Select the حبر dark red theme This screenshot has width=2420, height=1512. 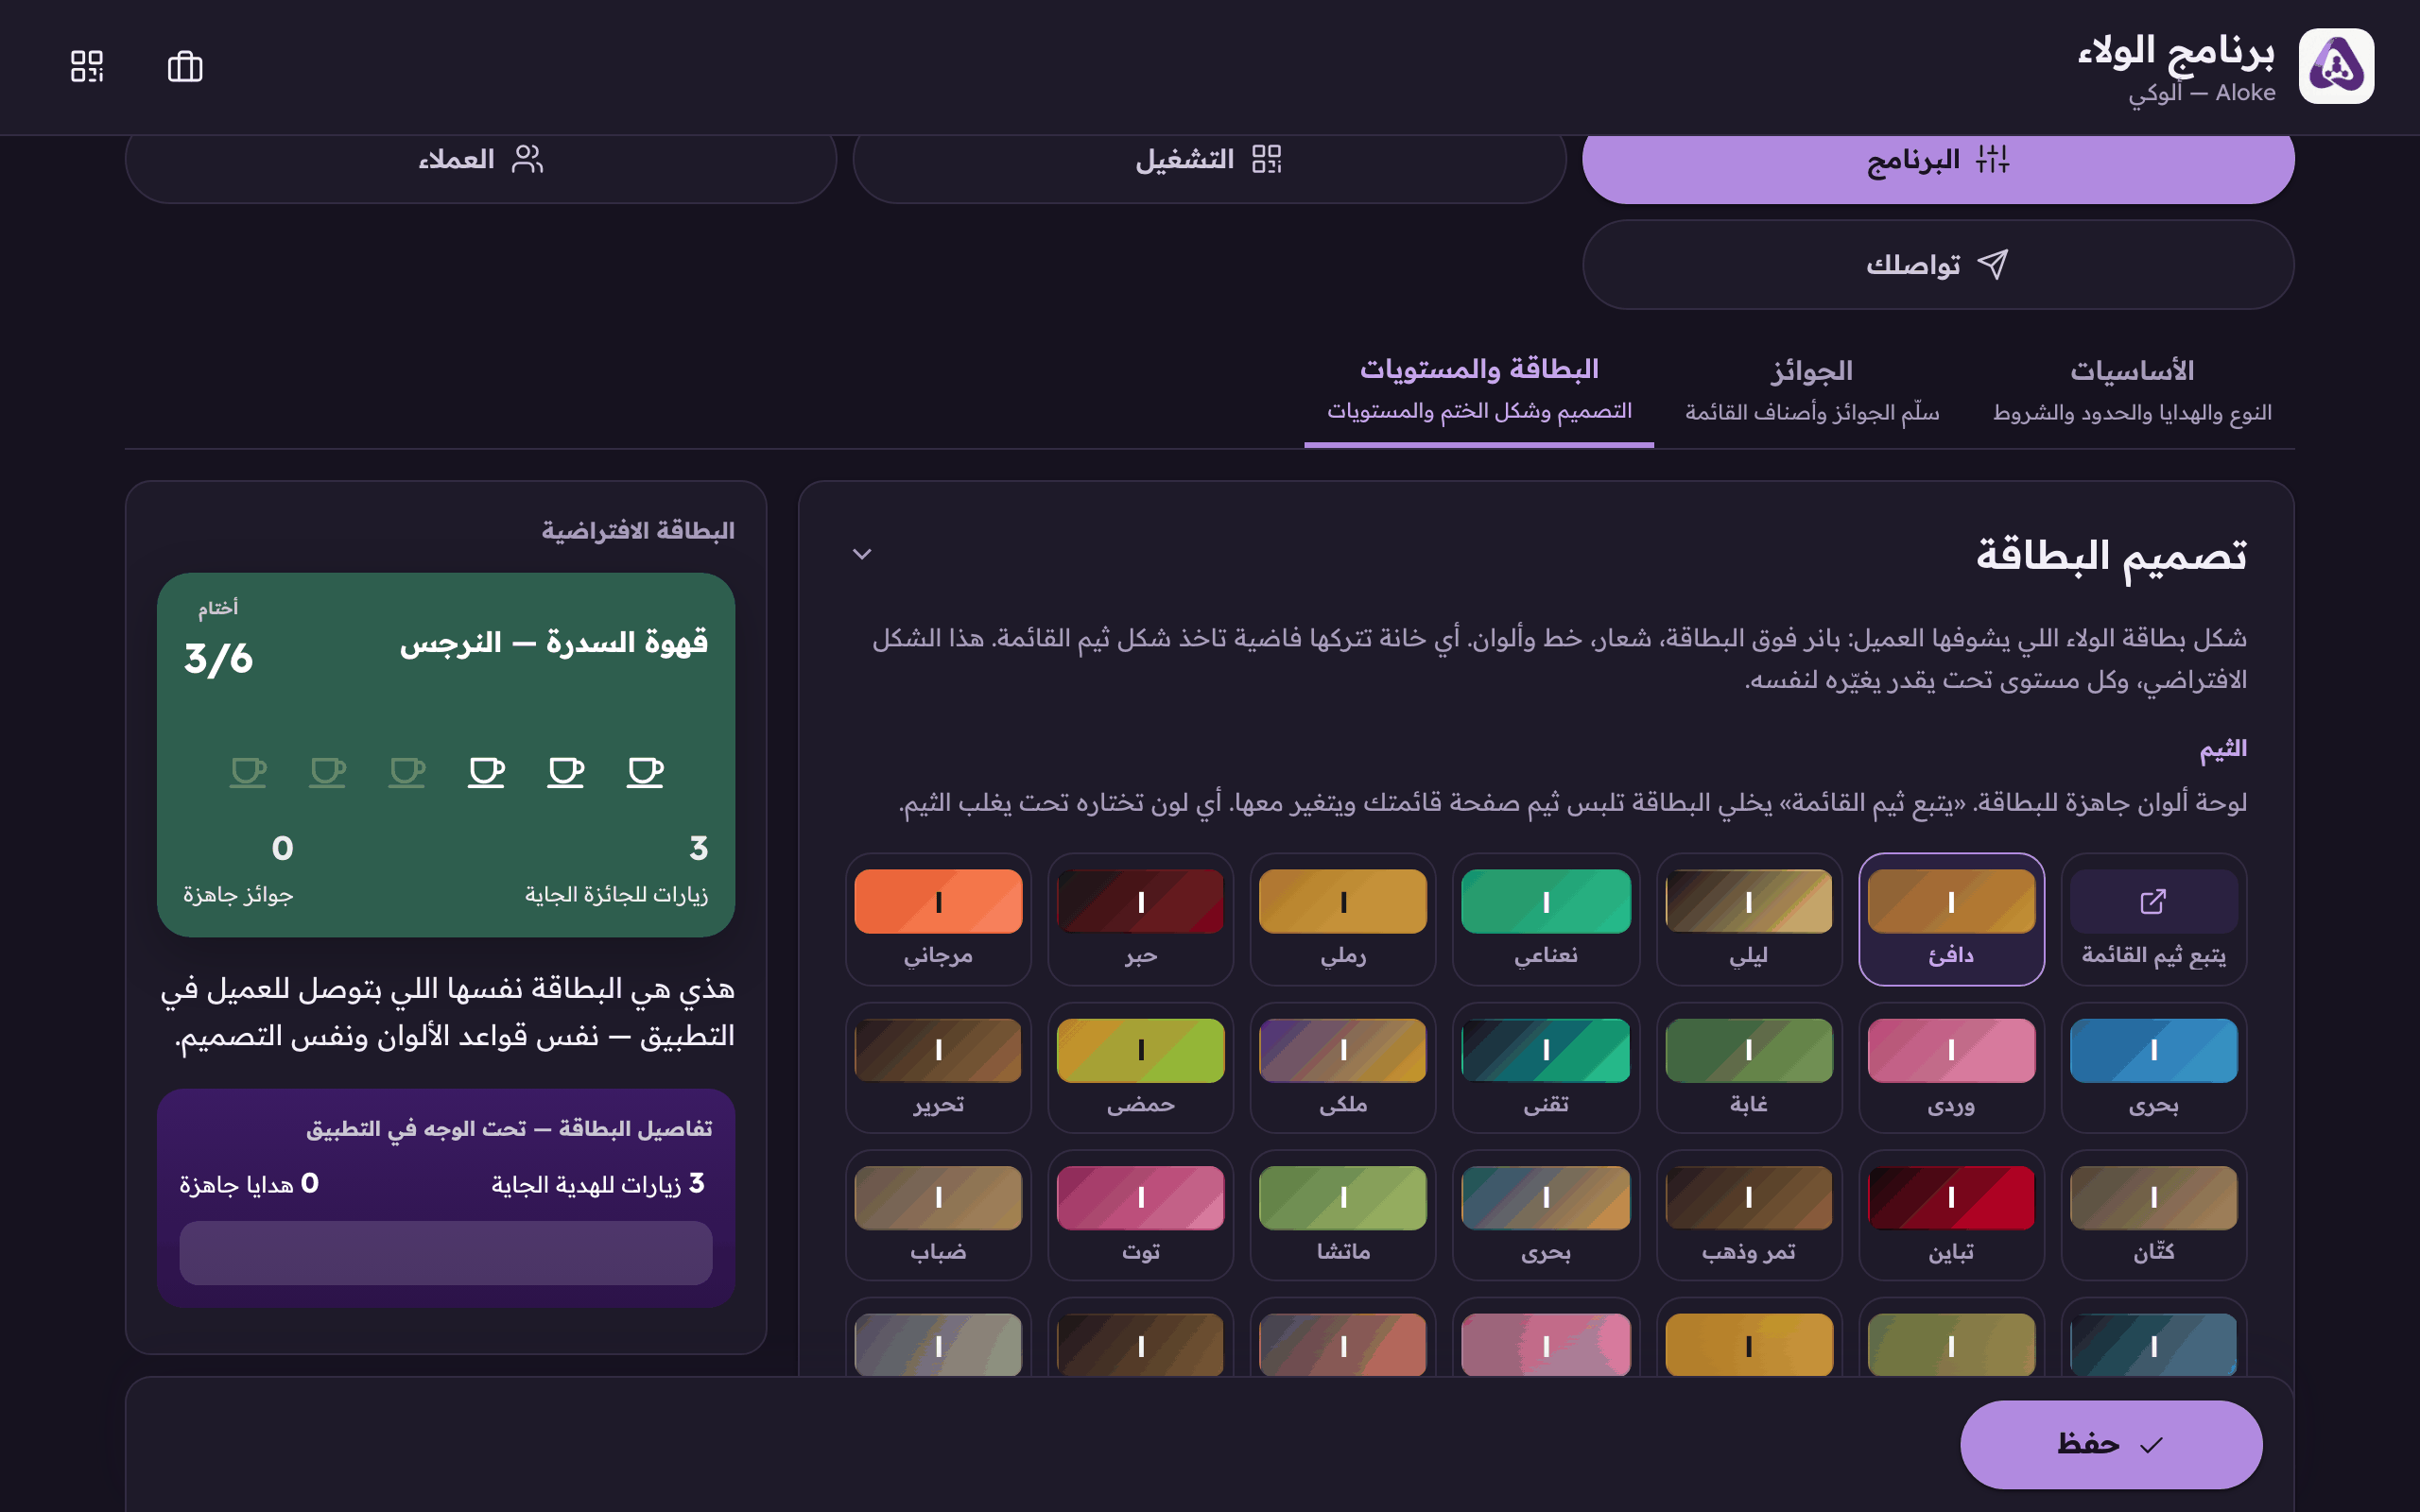click(1140, 919)
